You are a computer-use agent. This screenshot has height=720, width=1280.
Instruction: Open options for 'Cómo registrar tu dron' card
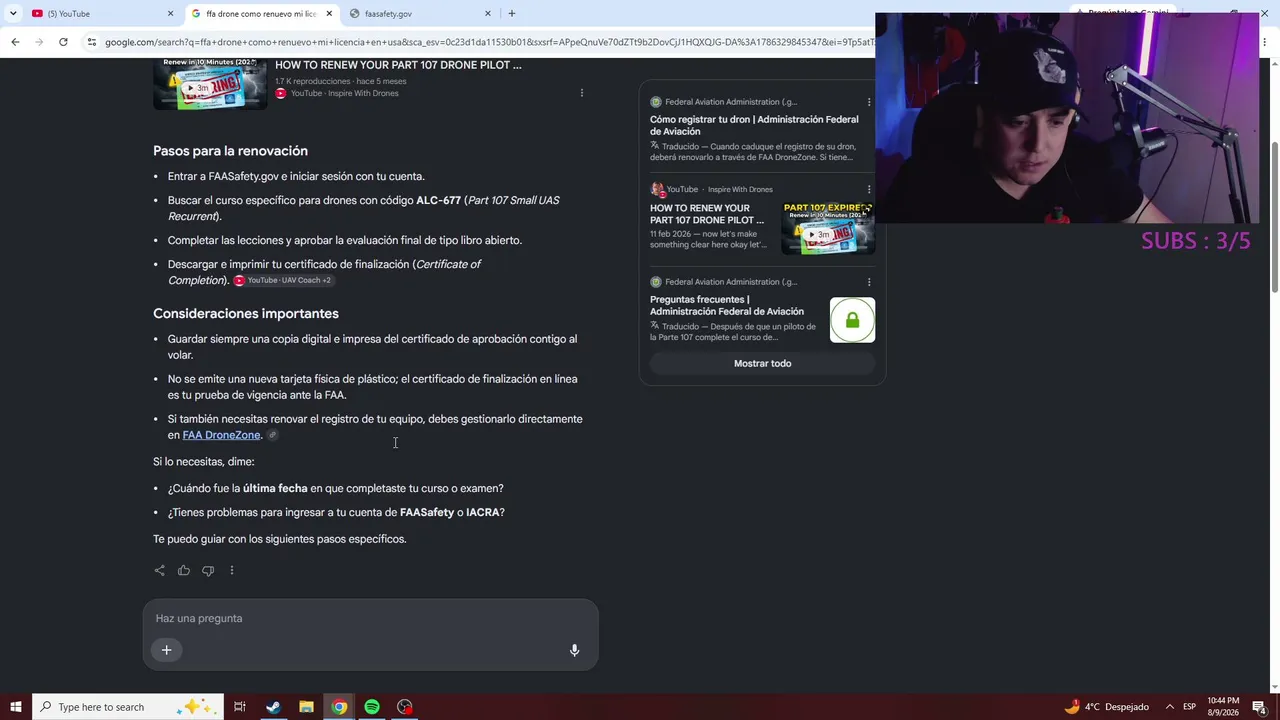[x=869, y=102]
